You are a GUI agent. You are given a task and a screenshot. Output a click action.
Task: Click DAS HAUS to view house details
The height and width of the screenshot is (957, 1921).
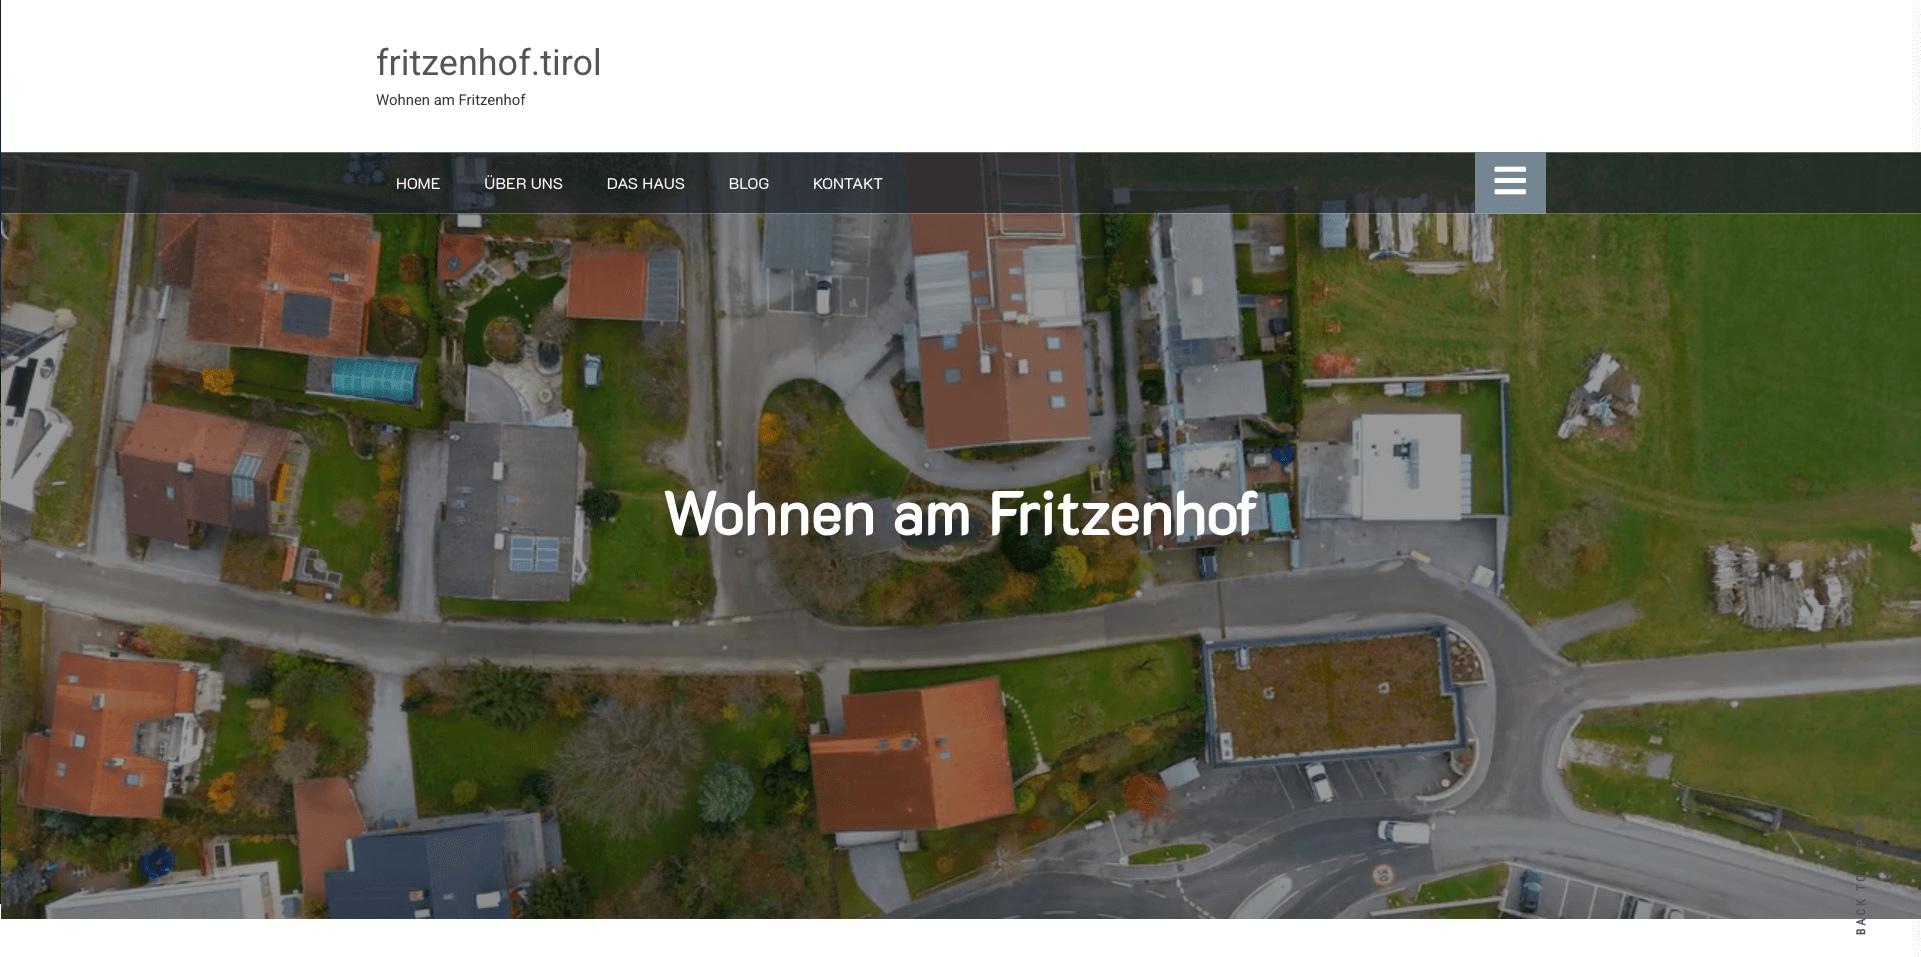pos(645,184)
